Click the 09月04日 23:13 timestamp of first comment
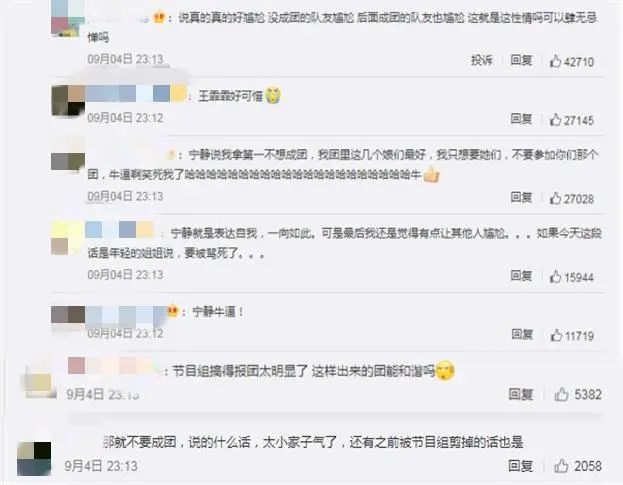The image size is (623, 485). click(125, 59)
